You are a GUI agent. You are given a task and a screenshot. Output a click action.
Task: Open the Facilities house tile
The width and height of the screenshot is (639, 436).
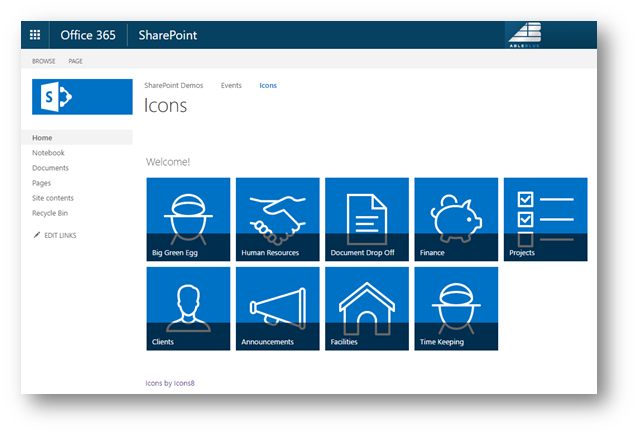367,308
